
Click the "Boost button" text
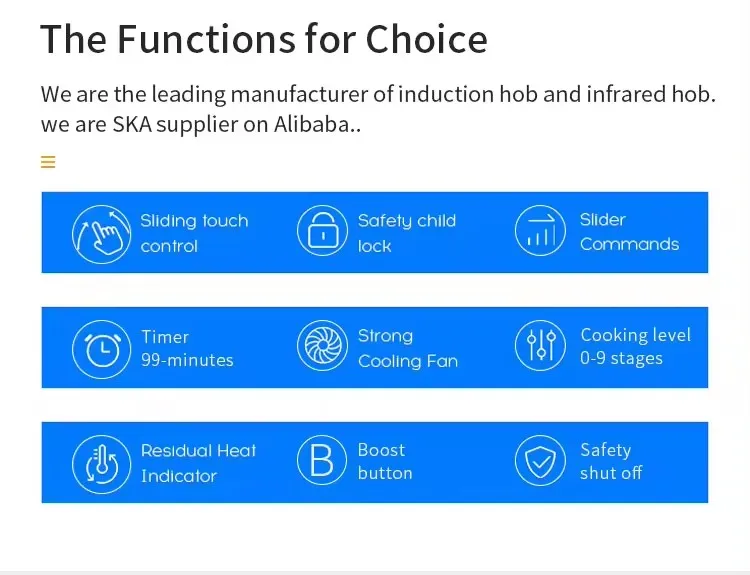click(385, 462)
